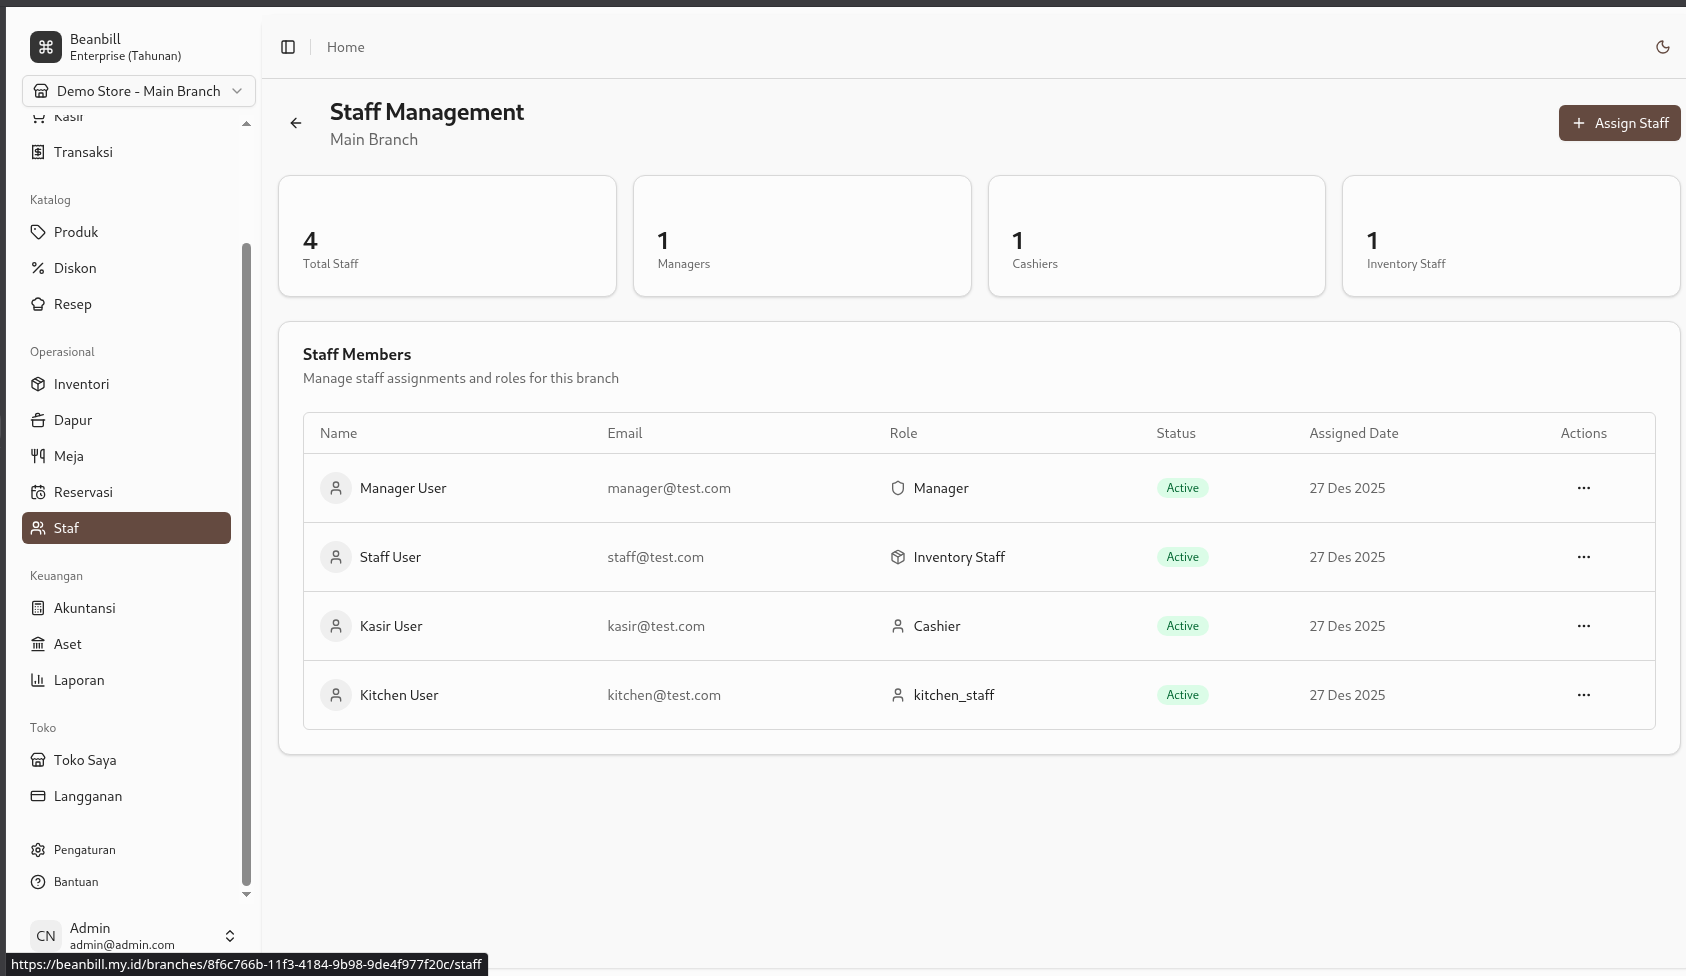Click the Kasir User avatar

[x=336, y=626]
